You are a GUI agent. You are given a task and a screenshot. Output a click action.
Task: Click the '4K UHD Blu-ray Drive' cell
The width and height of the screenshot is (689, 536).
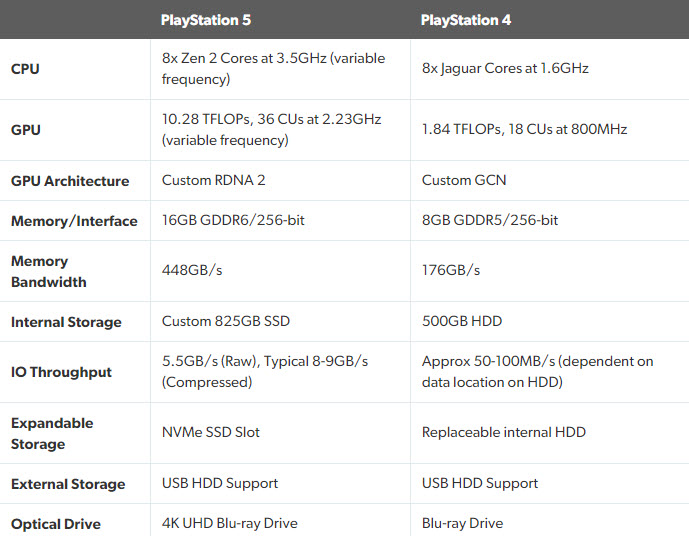(x=230, y=523)
